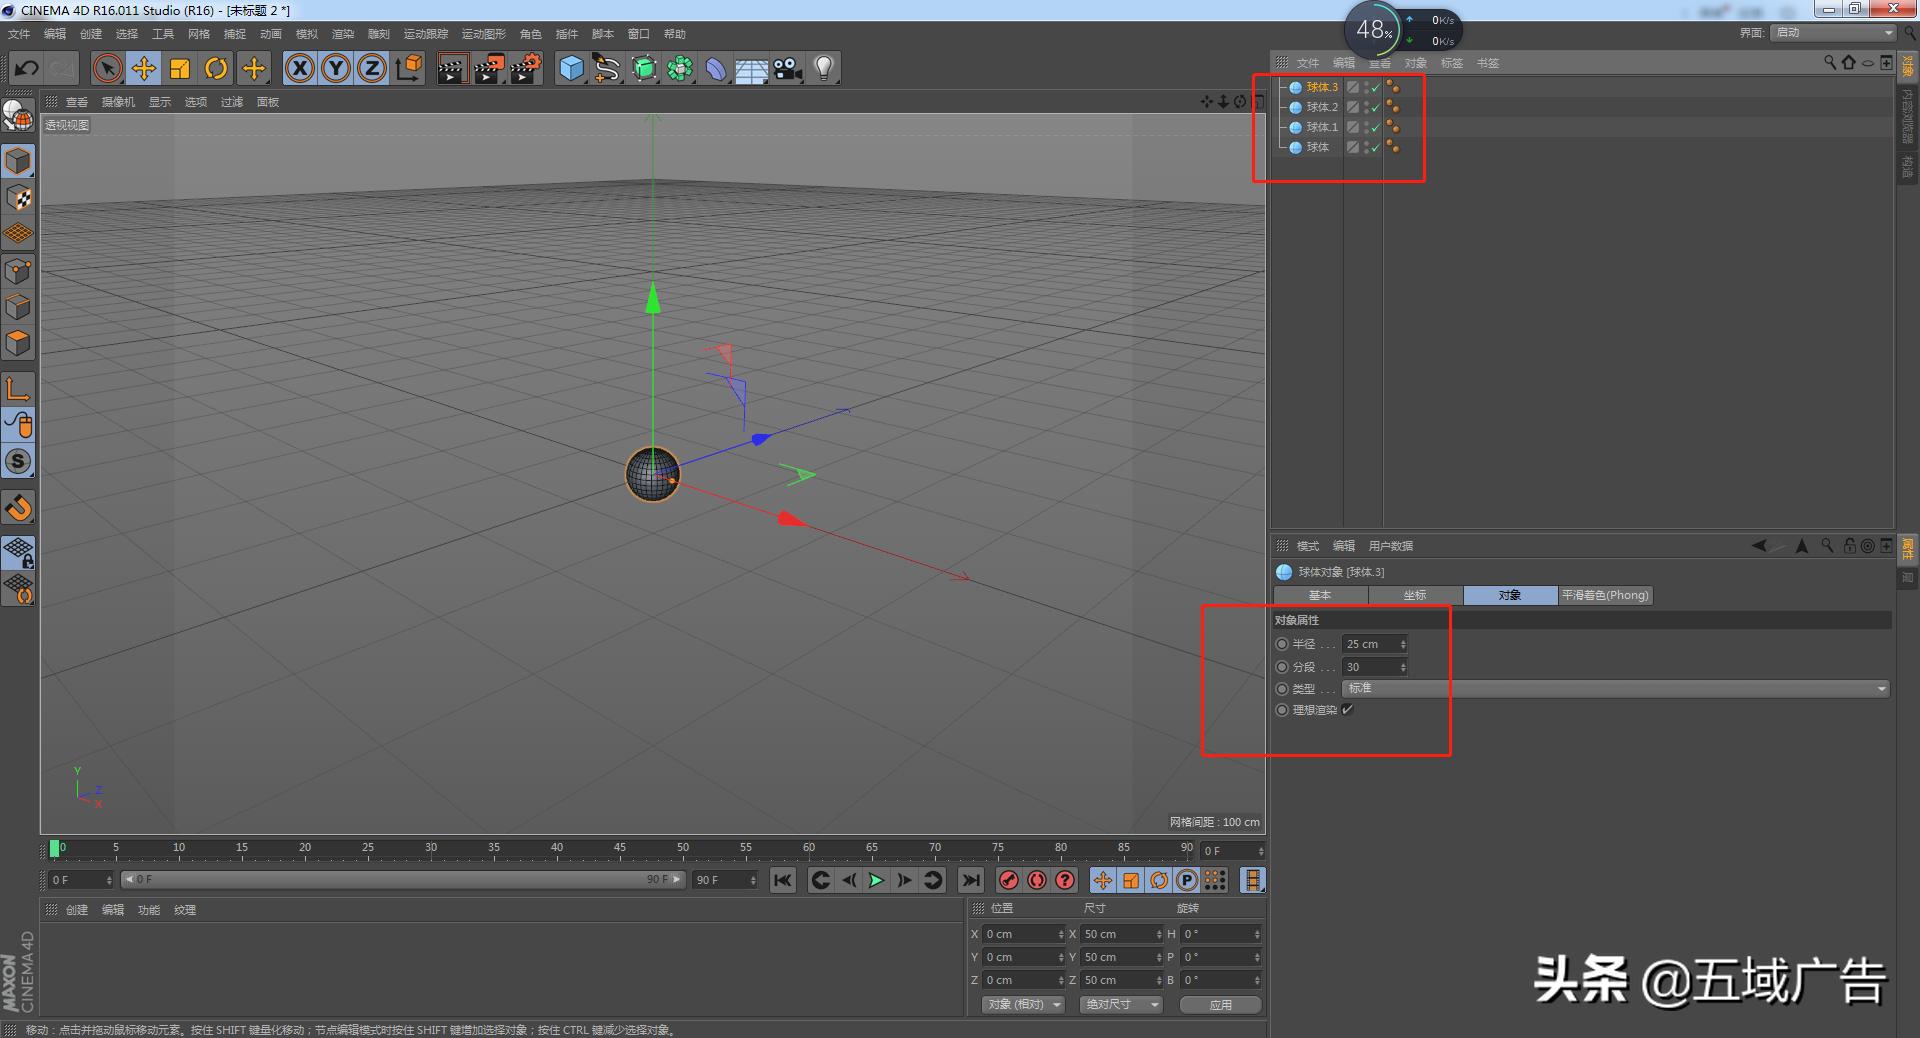Select the Move tool in toolbar
The image size is (1920, 1038).
144,69
